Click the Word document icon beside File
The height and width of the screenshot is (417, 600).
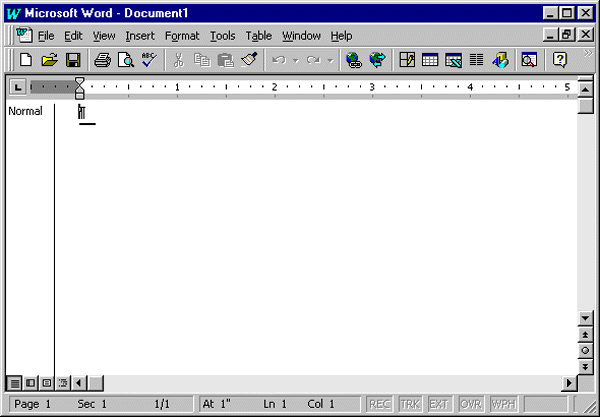(x=24, y=35)
